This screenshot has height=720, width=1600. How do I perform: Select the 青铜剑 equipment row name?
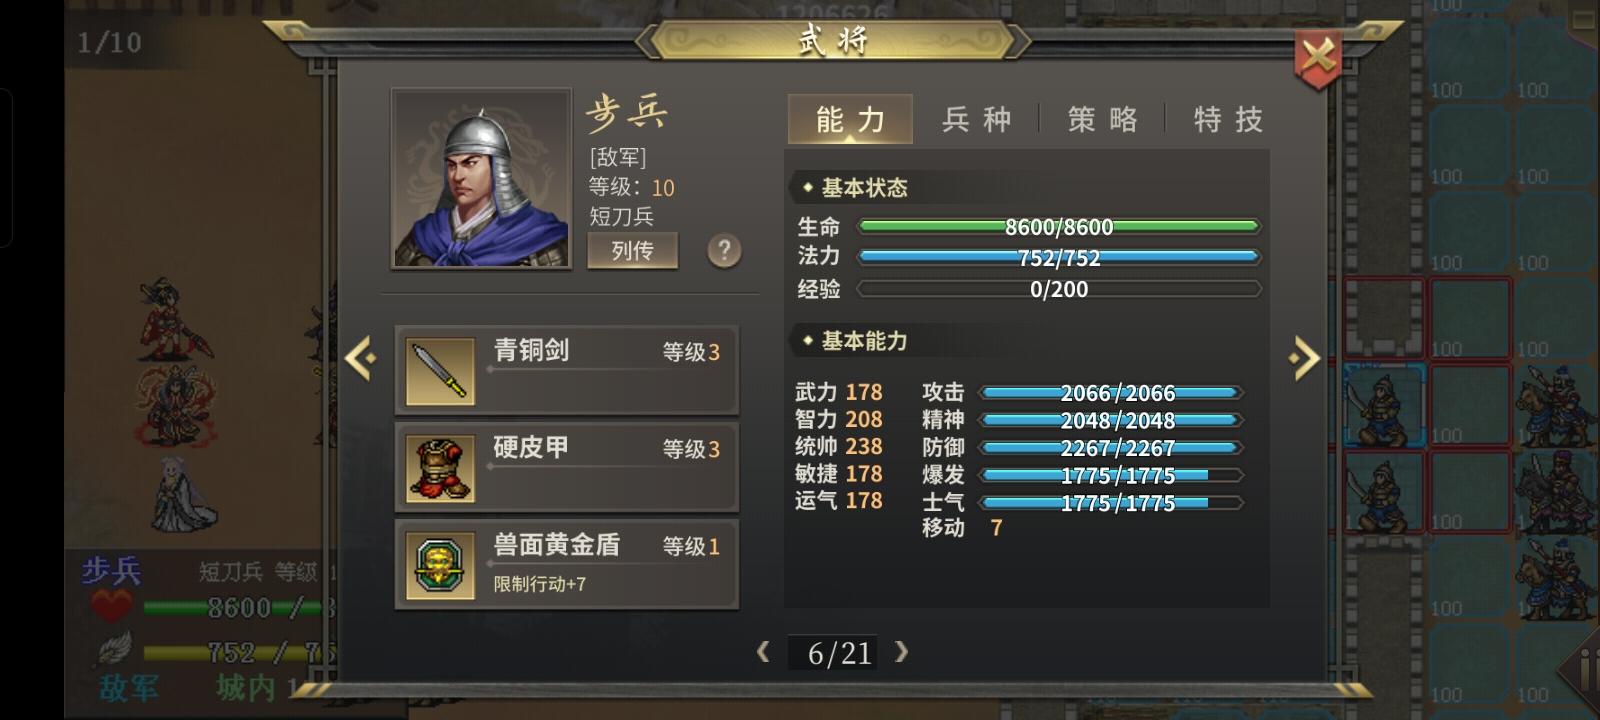point(531,350)
